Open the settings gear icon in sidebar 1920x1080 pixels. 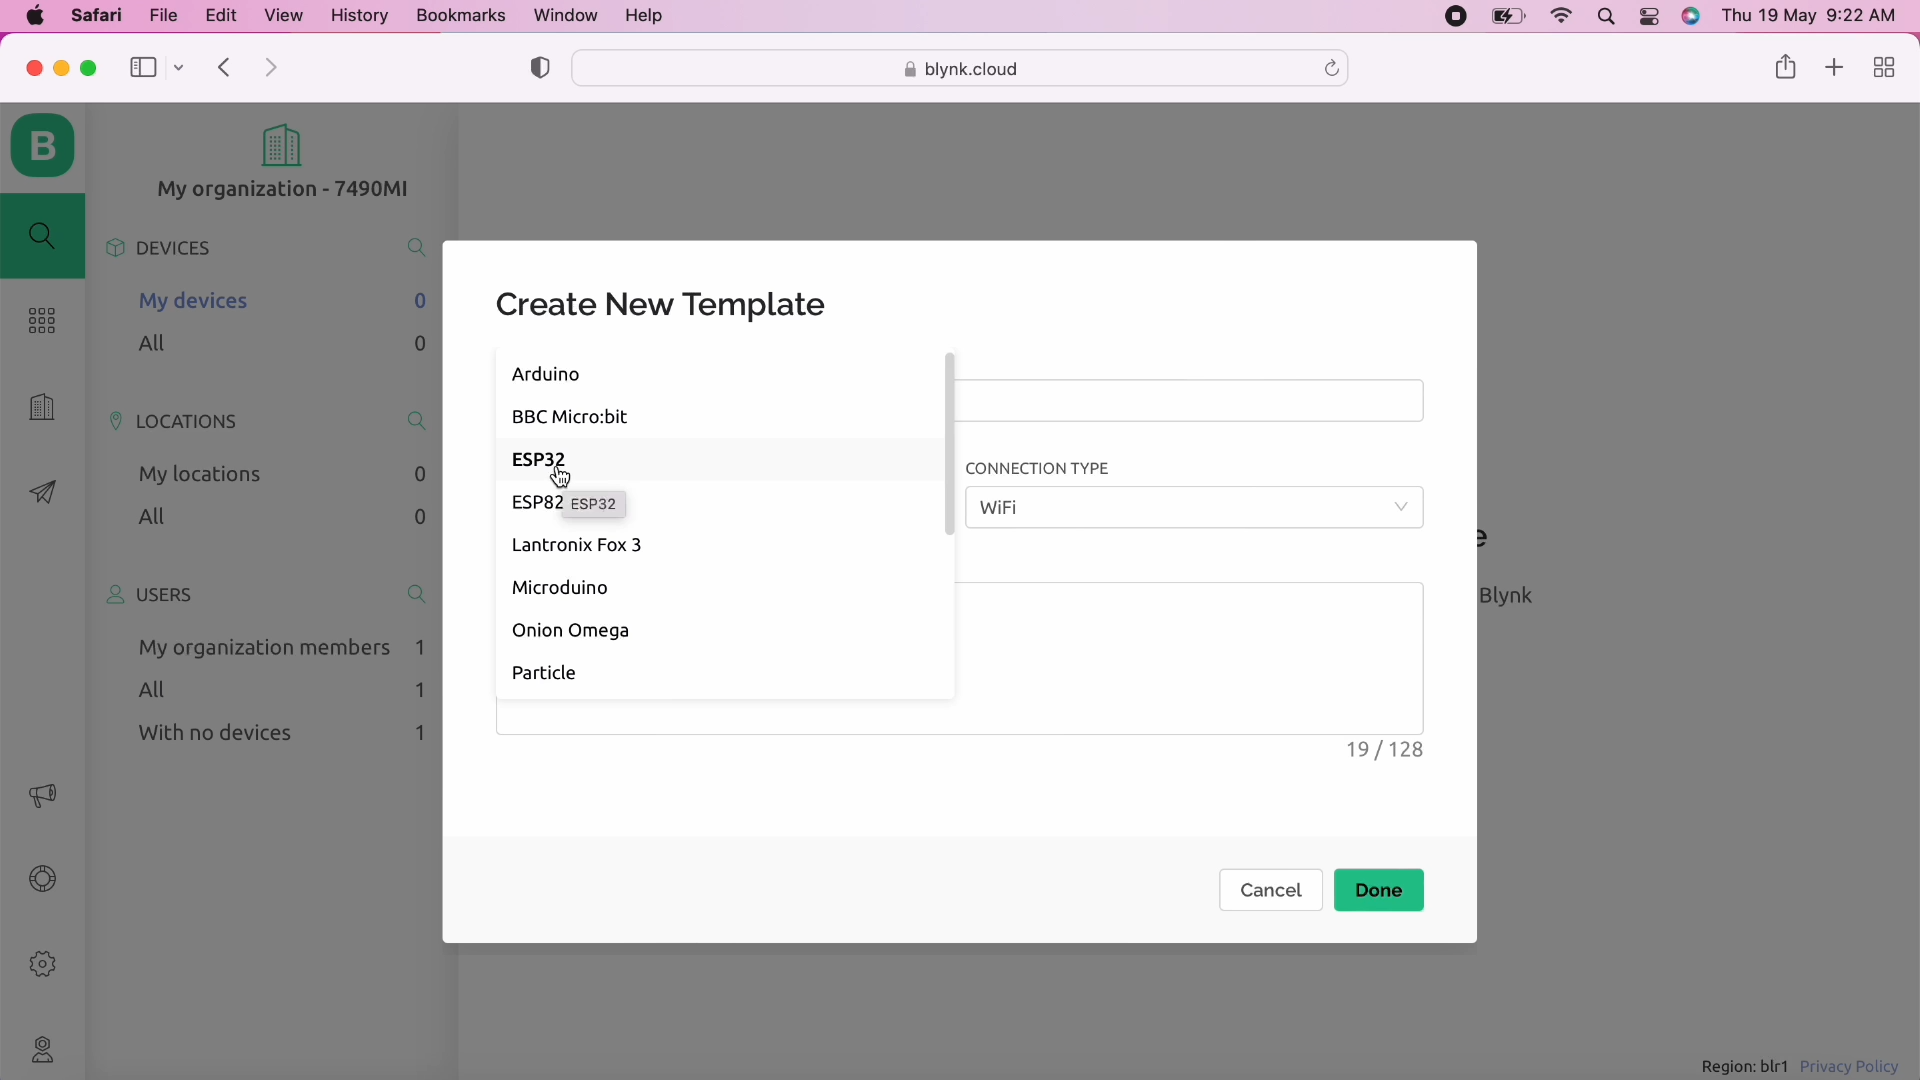point(42,966)
